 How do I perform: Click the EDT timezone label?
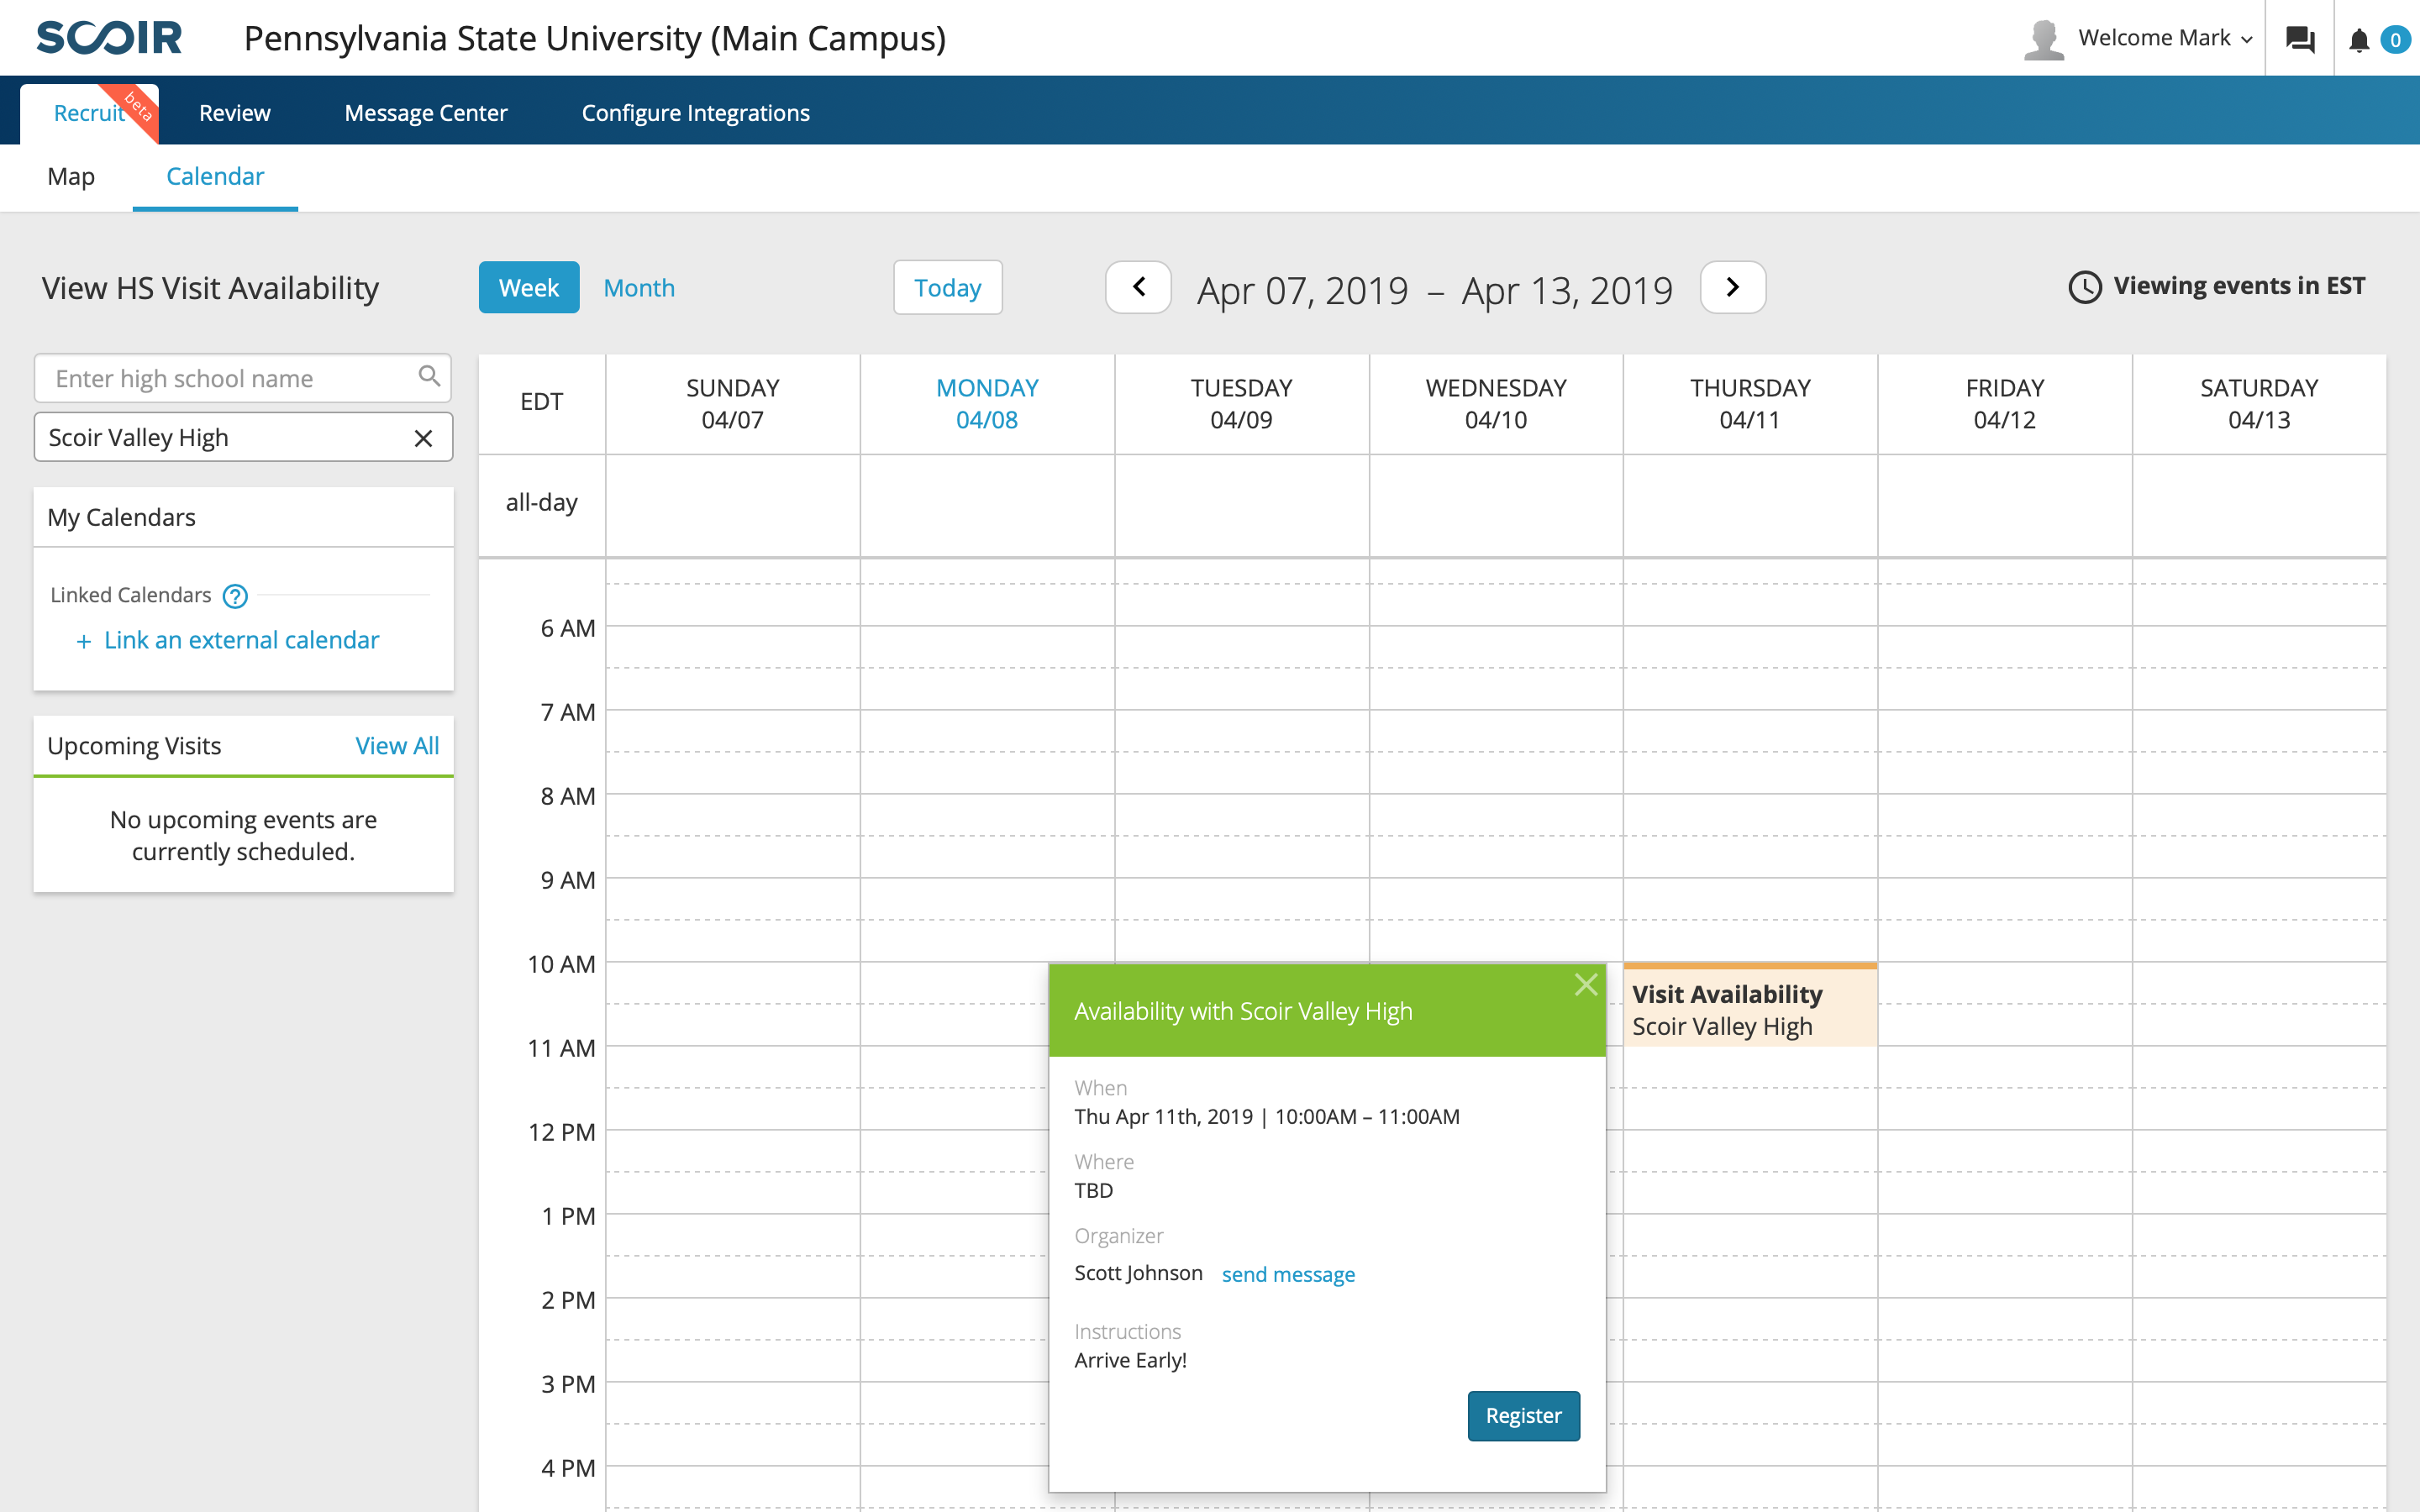(542, 401)
